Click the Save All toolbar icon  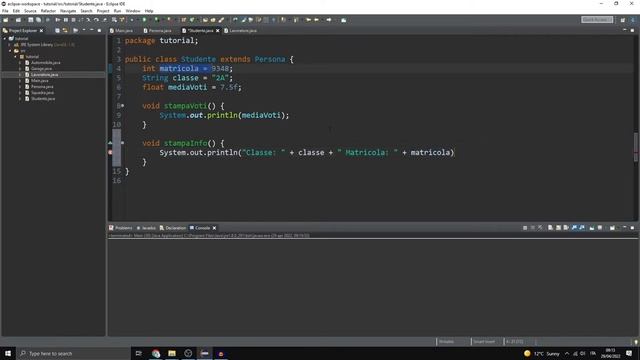[38, 20]
